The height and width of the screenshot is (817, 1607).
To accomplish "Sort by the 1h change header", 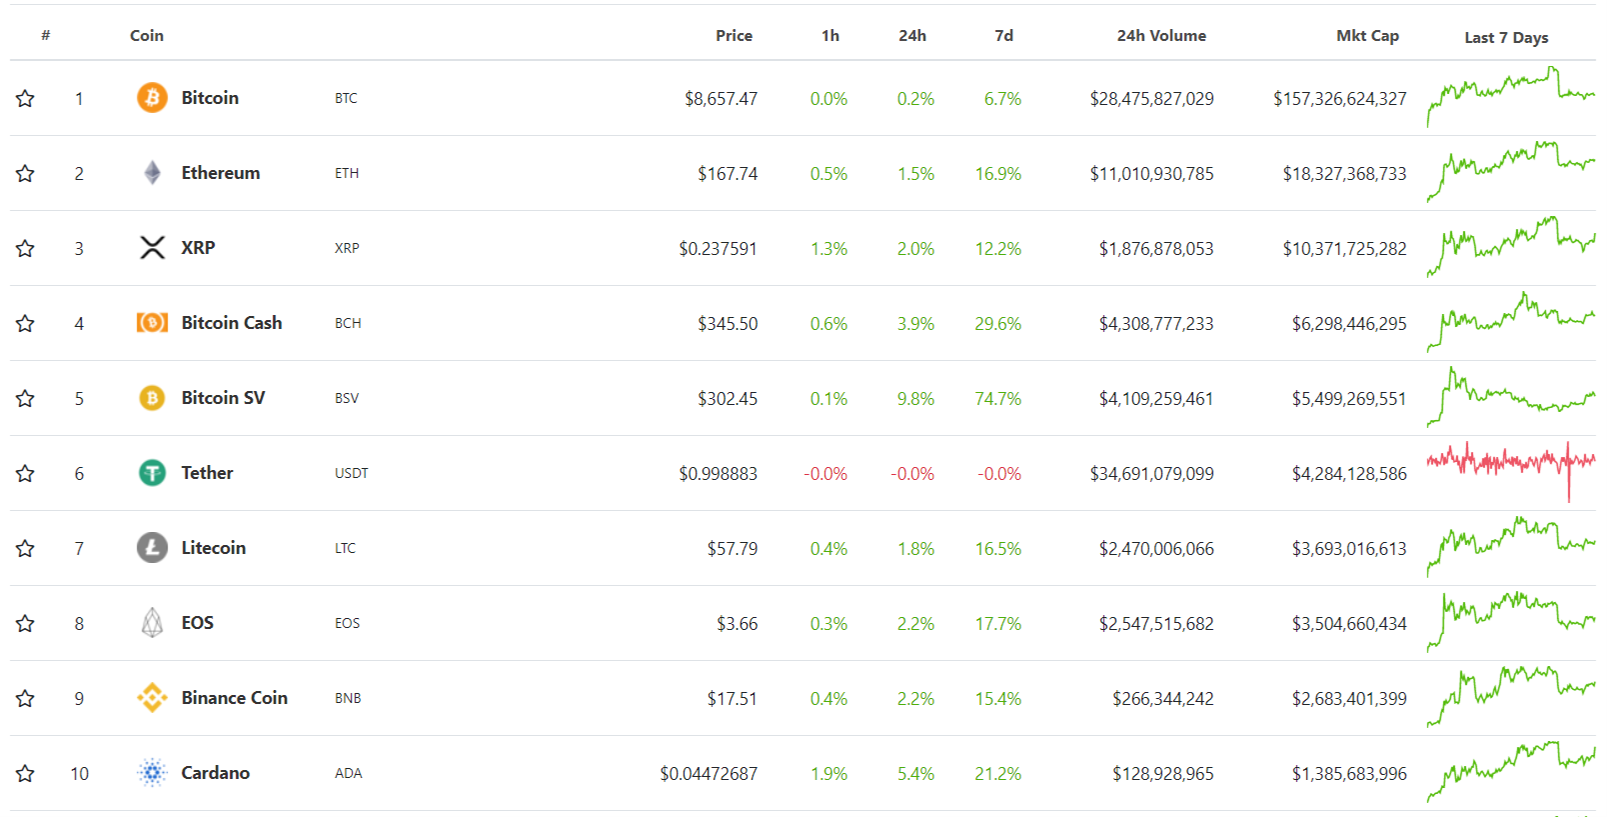I will 830,35.
